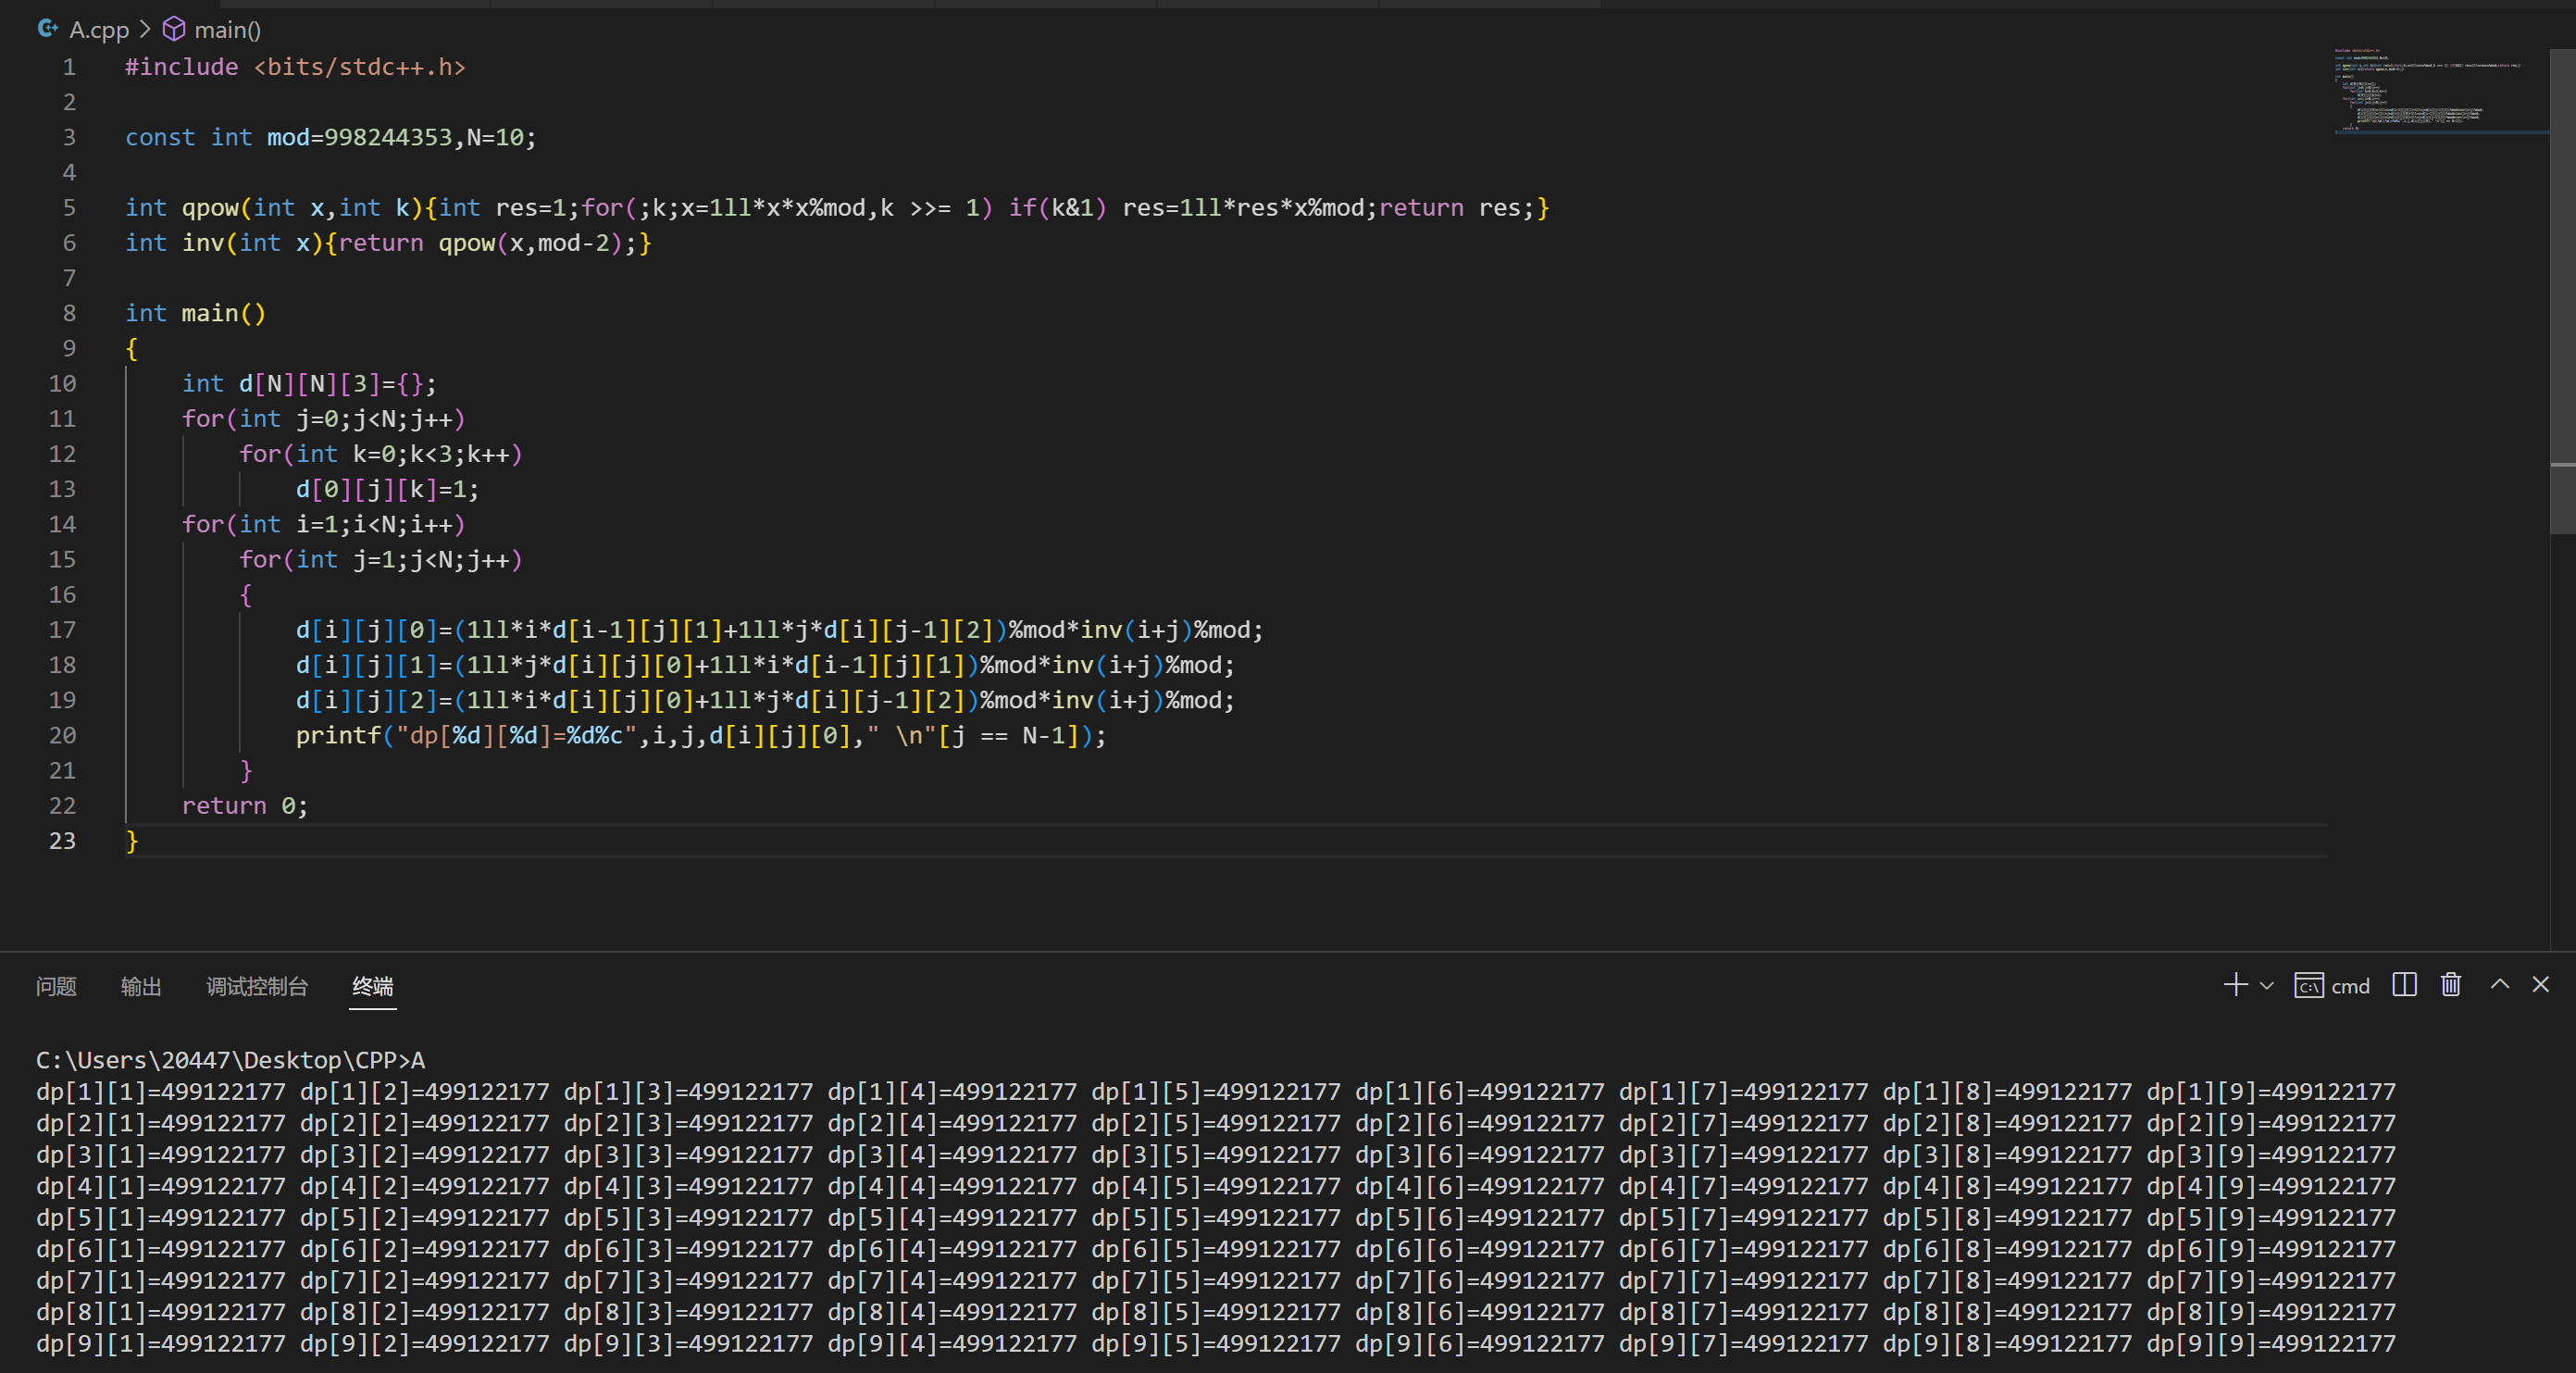Click line number 23 in gutter
The width and height of the screenshot is (2576, 1373).
pyautogui.click(x=62, y=841)
